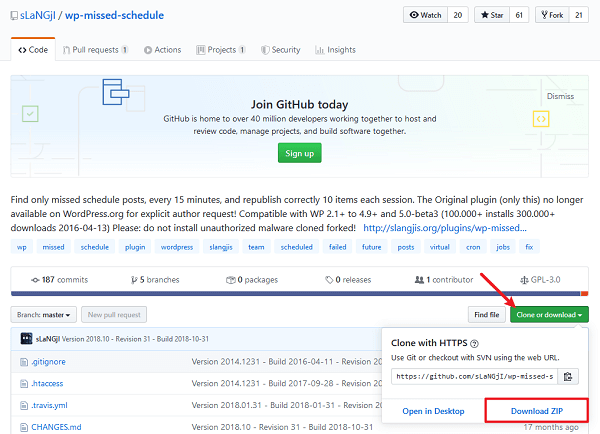
Task: View the 0 packages link
Action: (252, 280)
